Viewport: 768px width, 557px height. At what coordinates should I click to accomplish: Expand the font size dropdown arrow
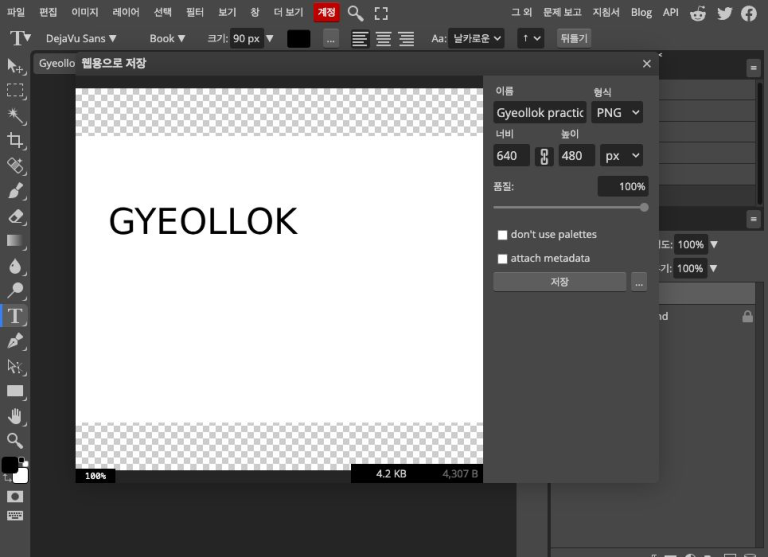(x=269, y=38)
